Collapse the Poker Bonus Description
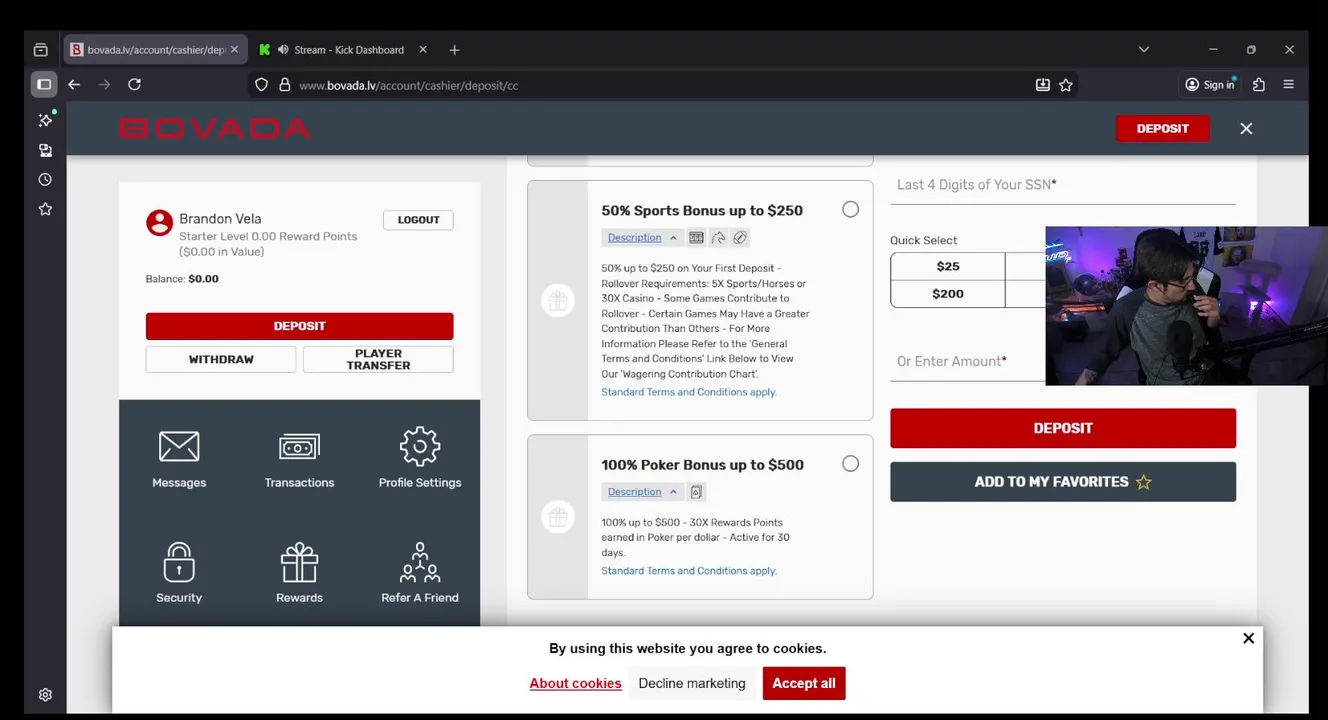This screenshot has height=720, width=1328. tap(642, 492)
